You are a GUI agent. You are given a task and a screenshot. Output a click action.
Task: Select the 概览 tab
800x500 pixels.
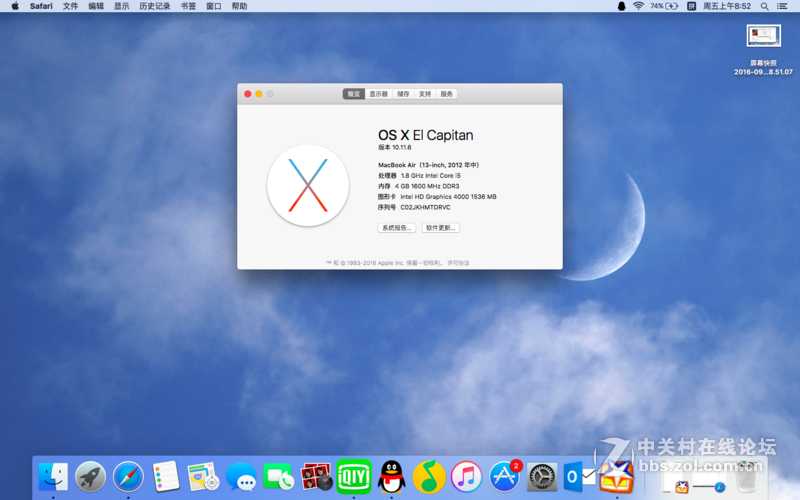(354, 94)
